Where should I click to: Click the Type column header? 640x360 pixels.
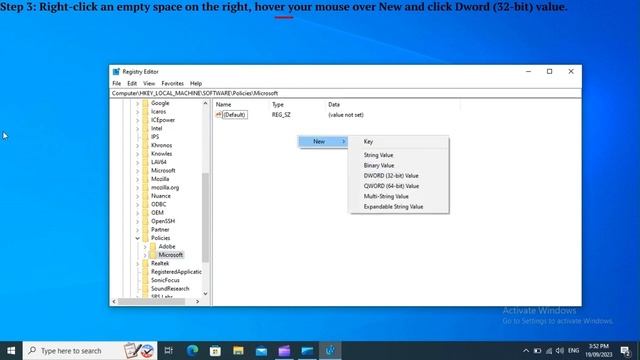pos(278,104)
